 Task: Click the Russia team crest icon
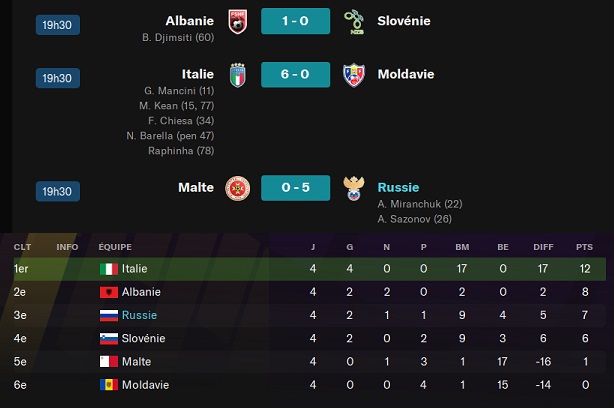353,188
